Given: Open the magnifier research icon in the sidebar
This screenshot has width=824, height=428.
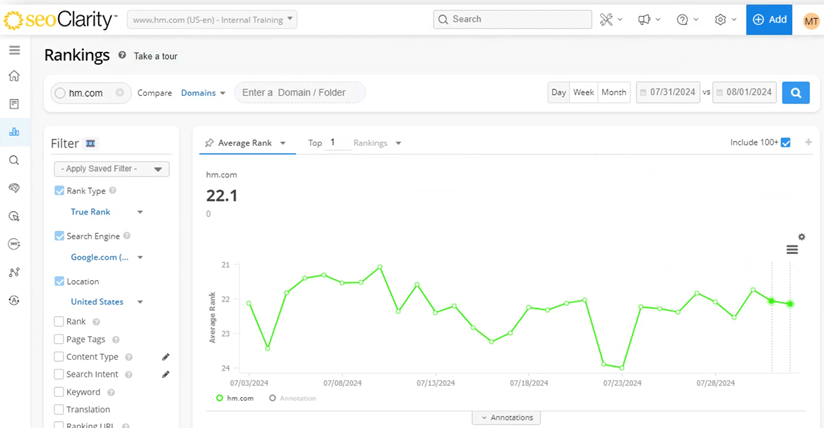Looking at the screenshot, I should [x=14, y=160].
